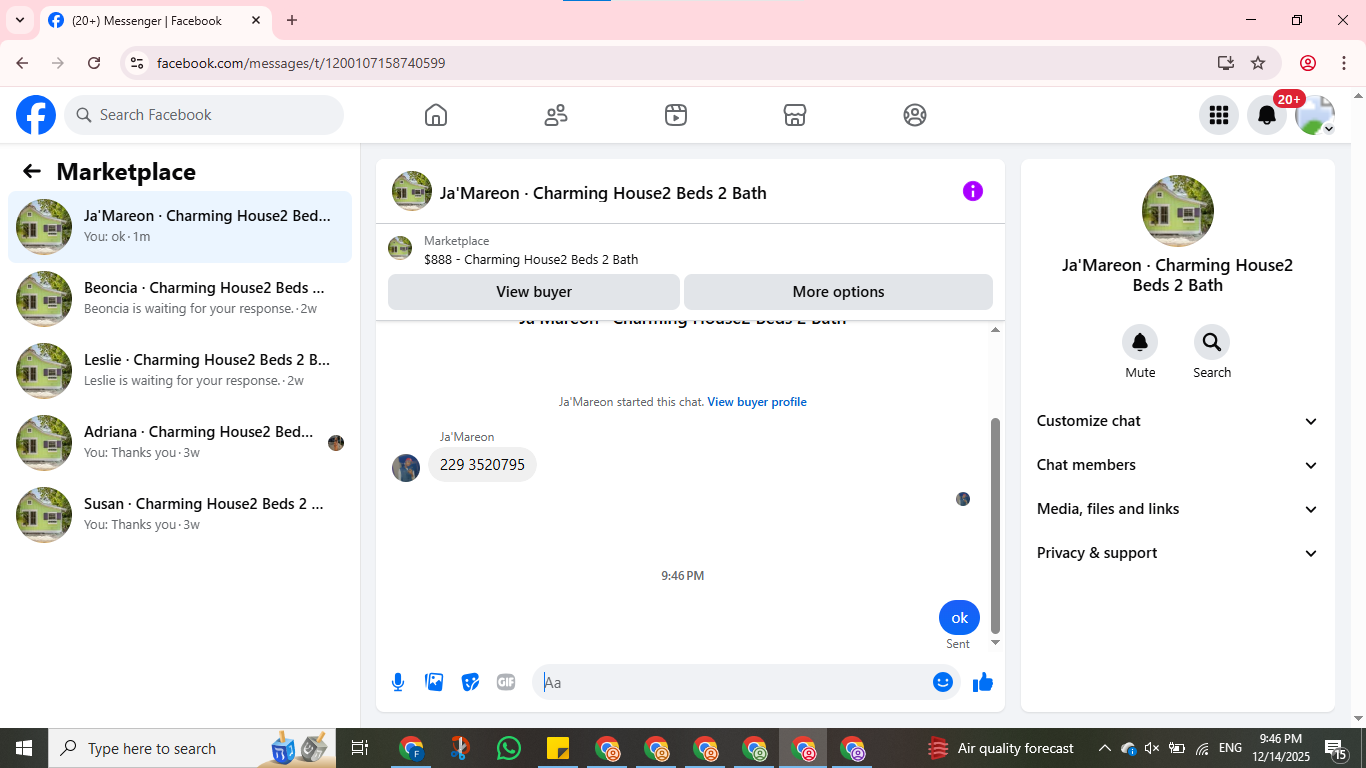Open the Video (Reels) icon
1366x768 pixels.
pos(676,115)
